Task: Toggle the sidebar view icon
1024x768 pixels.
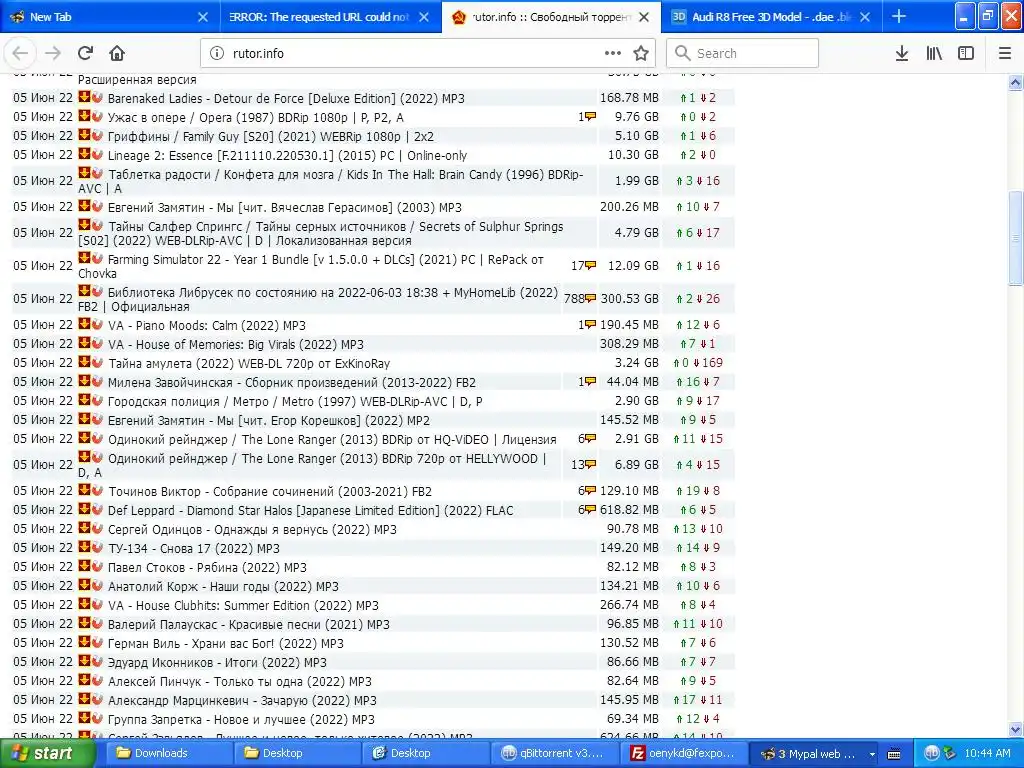Action: point(966,53)
